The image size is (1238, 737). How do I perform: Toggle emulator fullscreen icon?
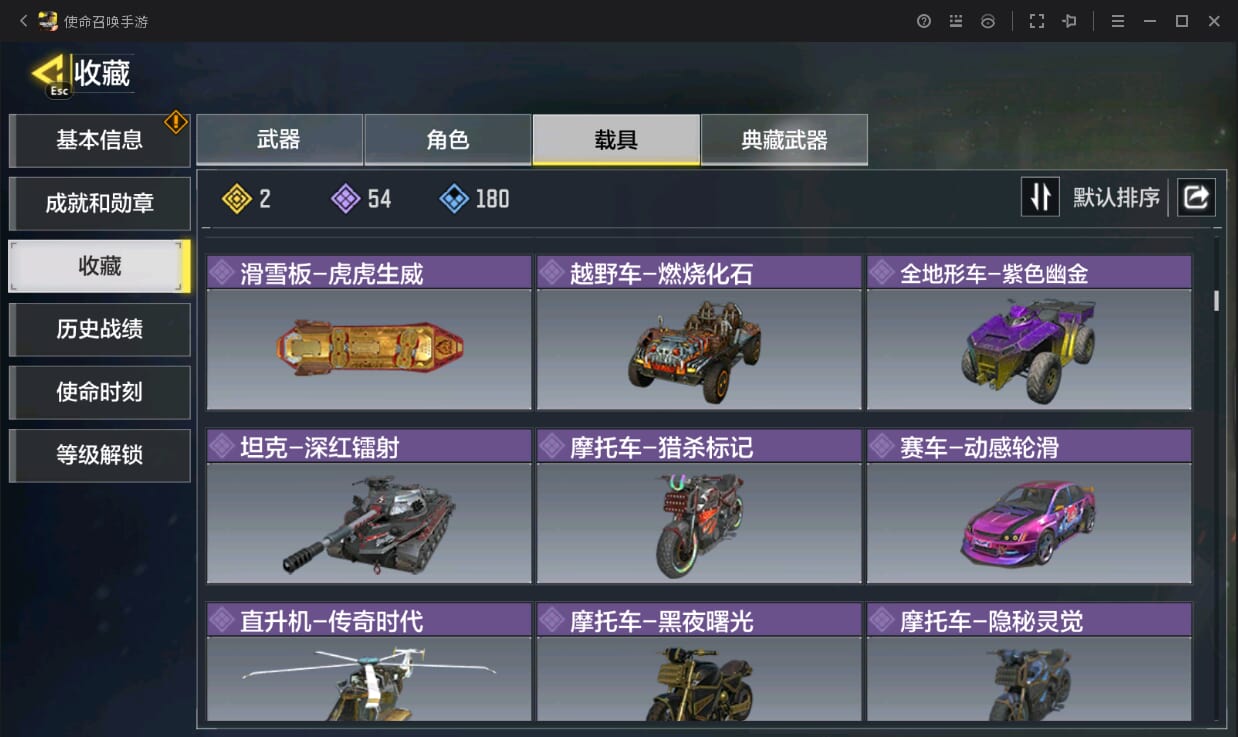pyautogui.click(x=1037, y=21)
